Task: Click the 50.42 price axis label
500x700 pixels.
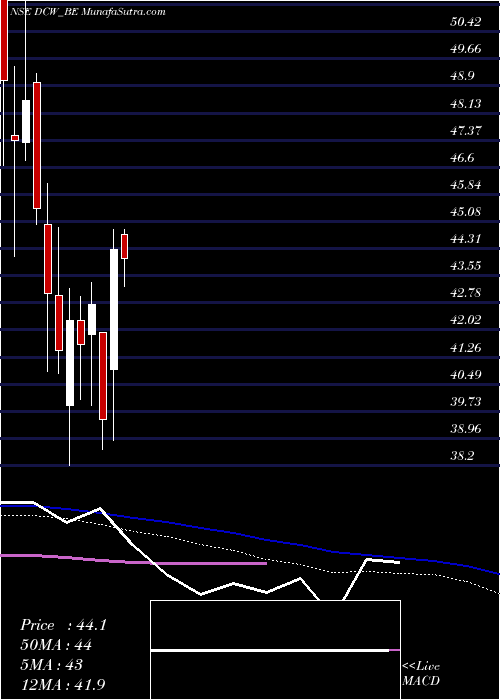Action: tap(466, 21)
